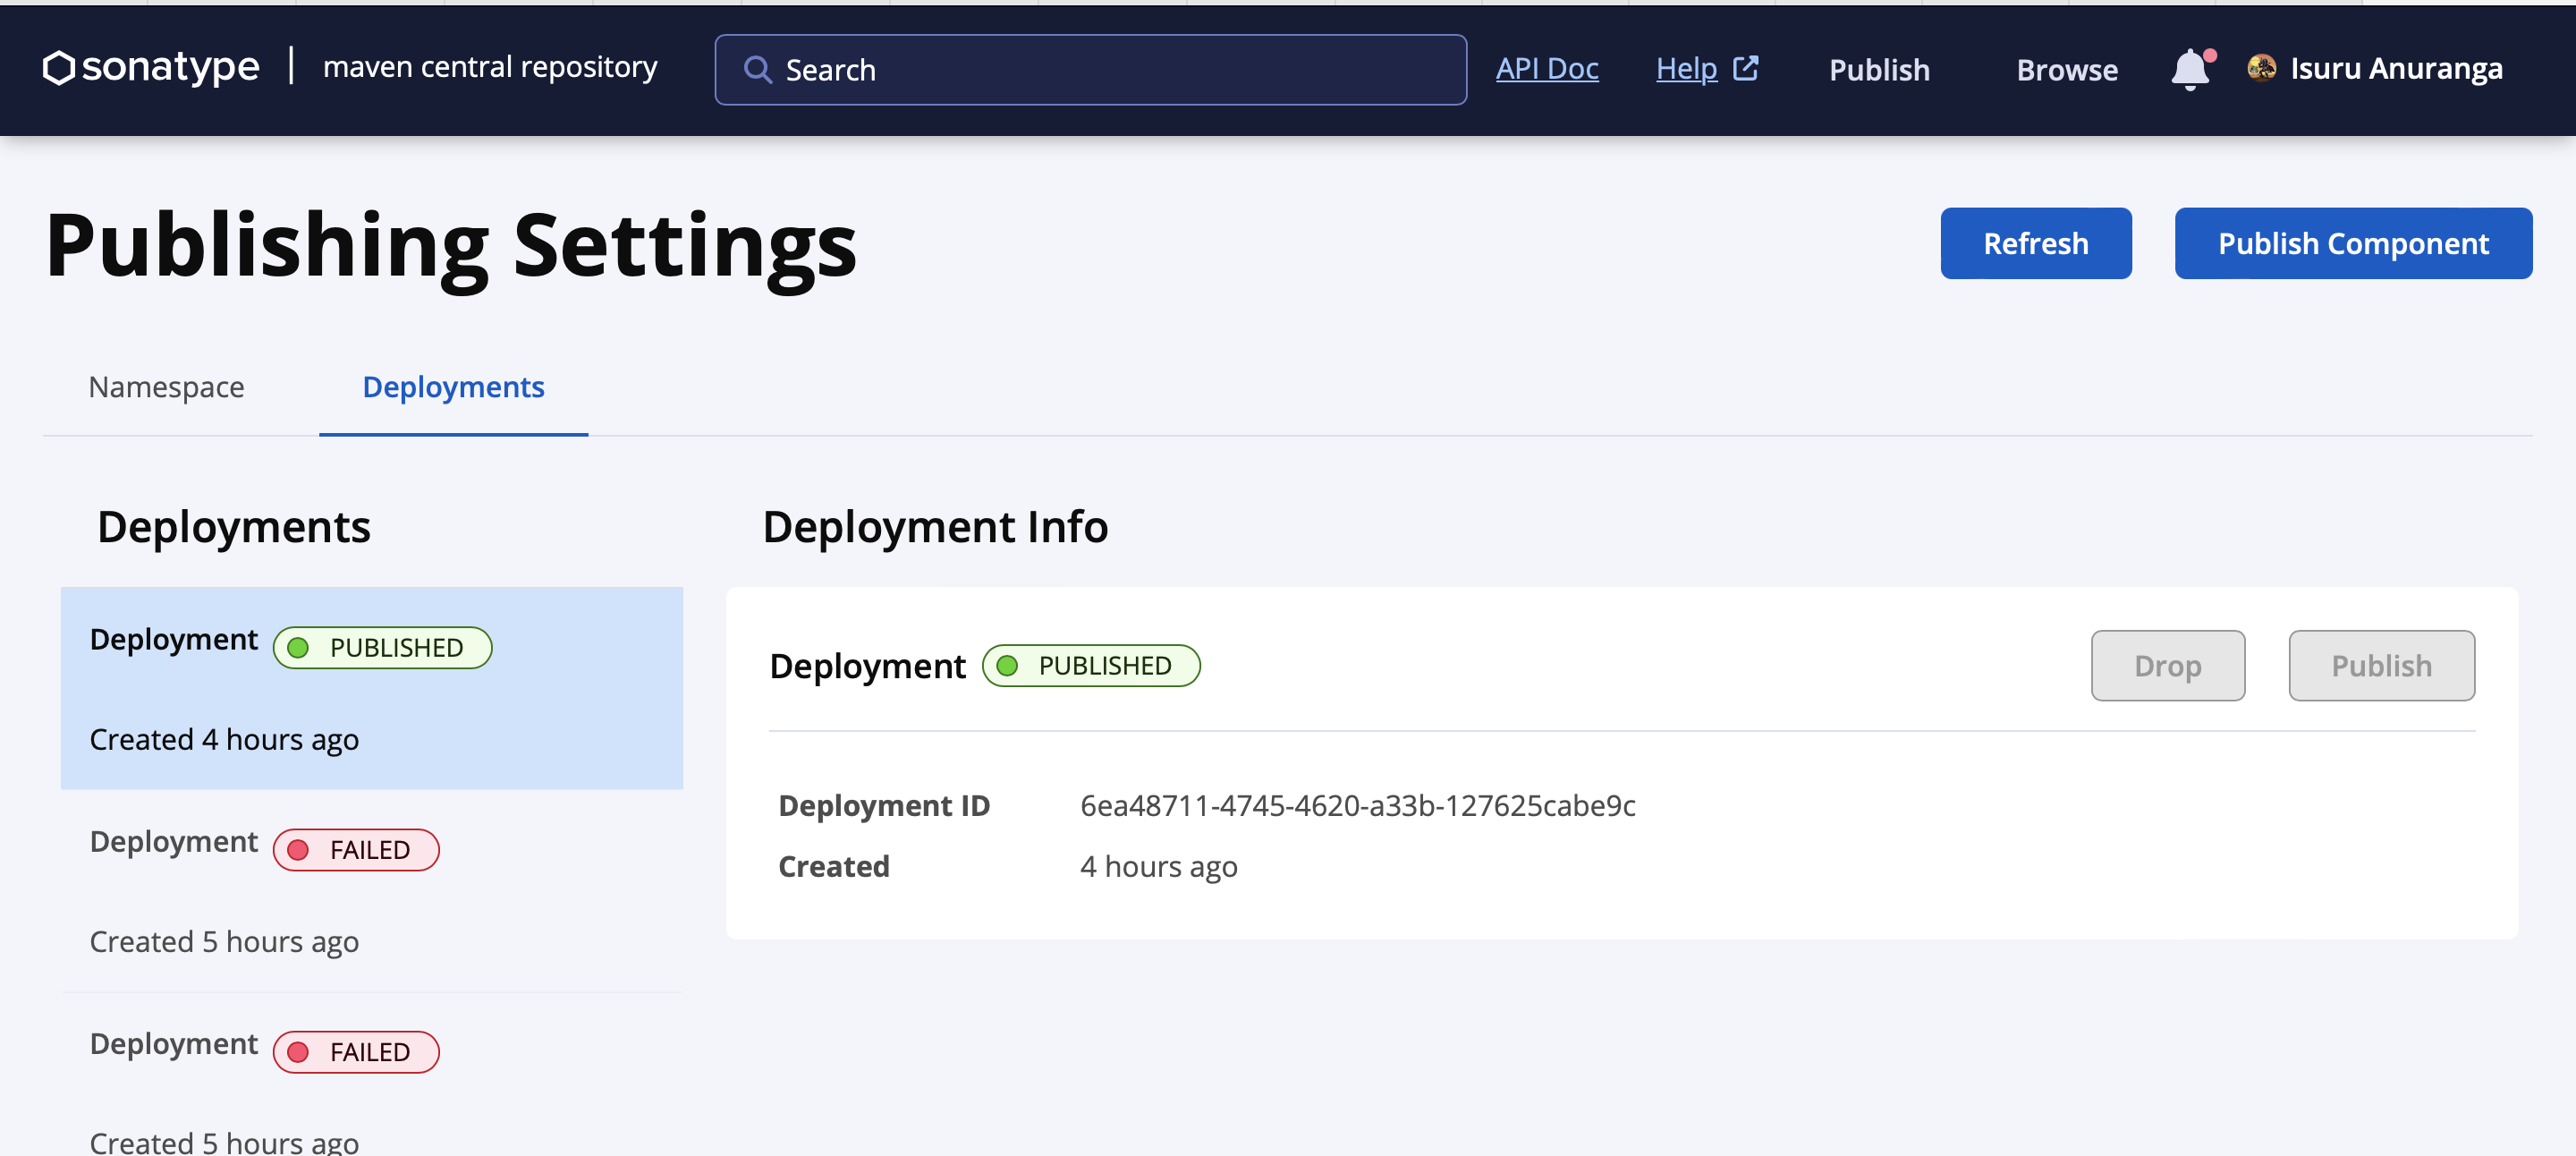
Task: Click the PUBLISHED status badge in Deployment Info
Action: (x=1090, y=665)
